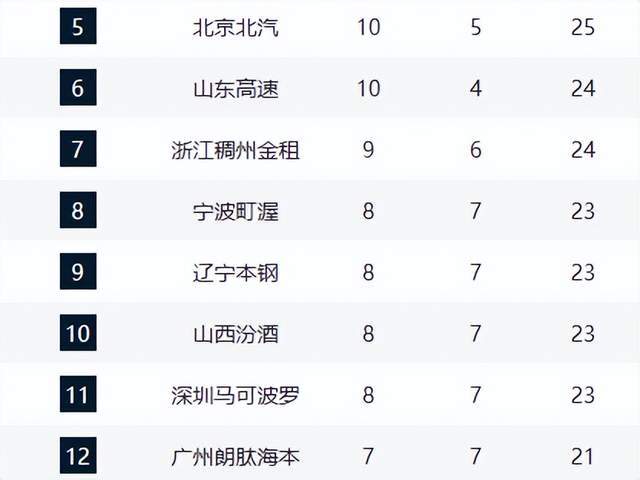Select the rank 7 badge

(78, 150)
